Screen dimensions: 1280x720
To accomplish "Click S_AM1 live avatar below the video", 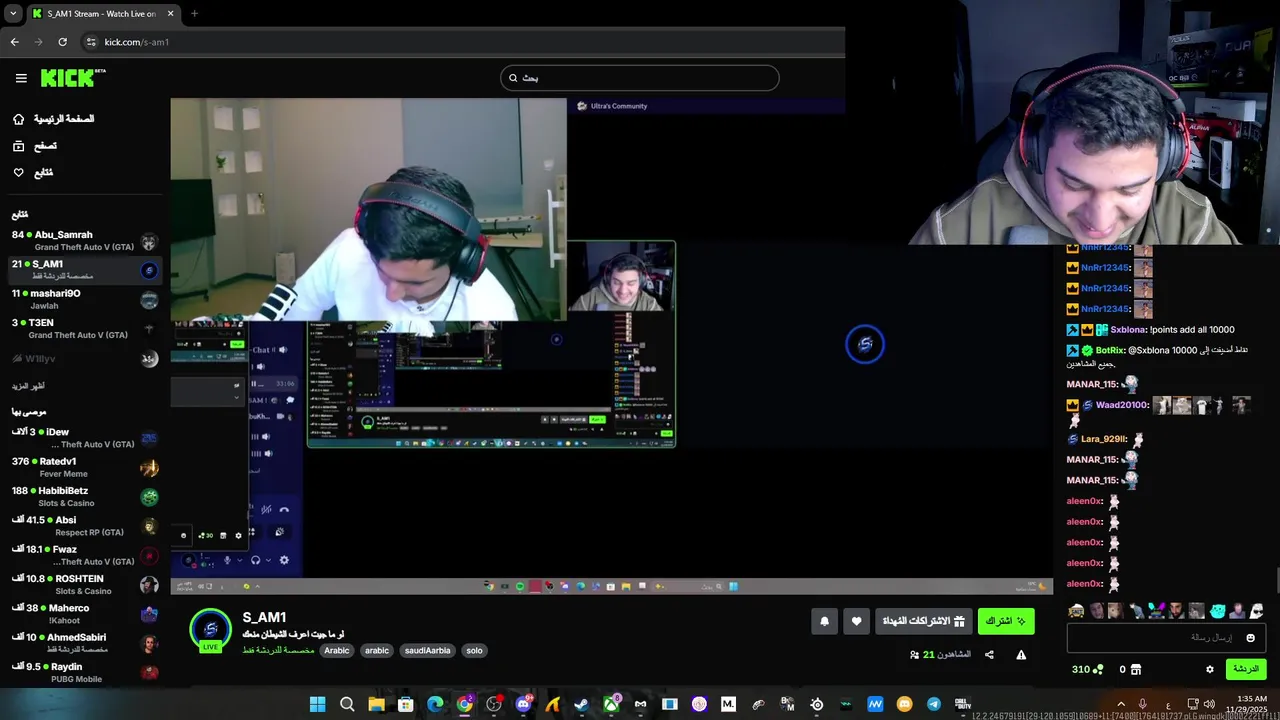I will (x=210, y=629).
